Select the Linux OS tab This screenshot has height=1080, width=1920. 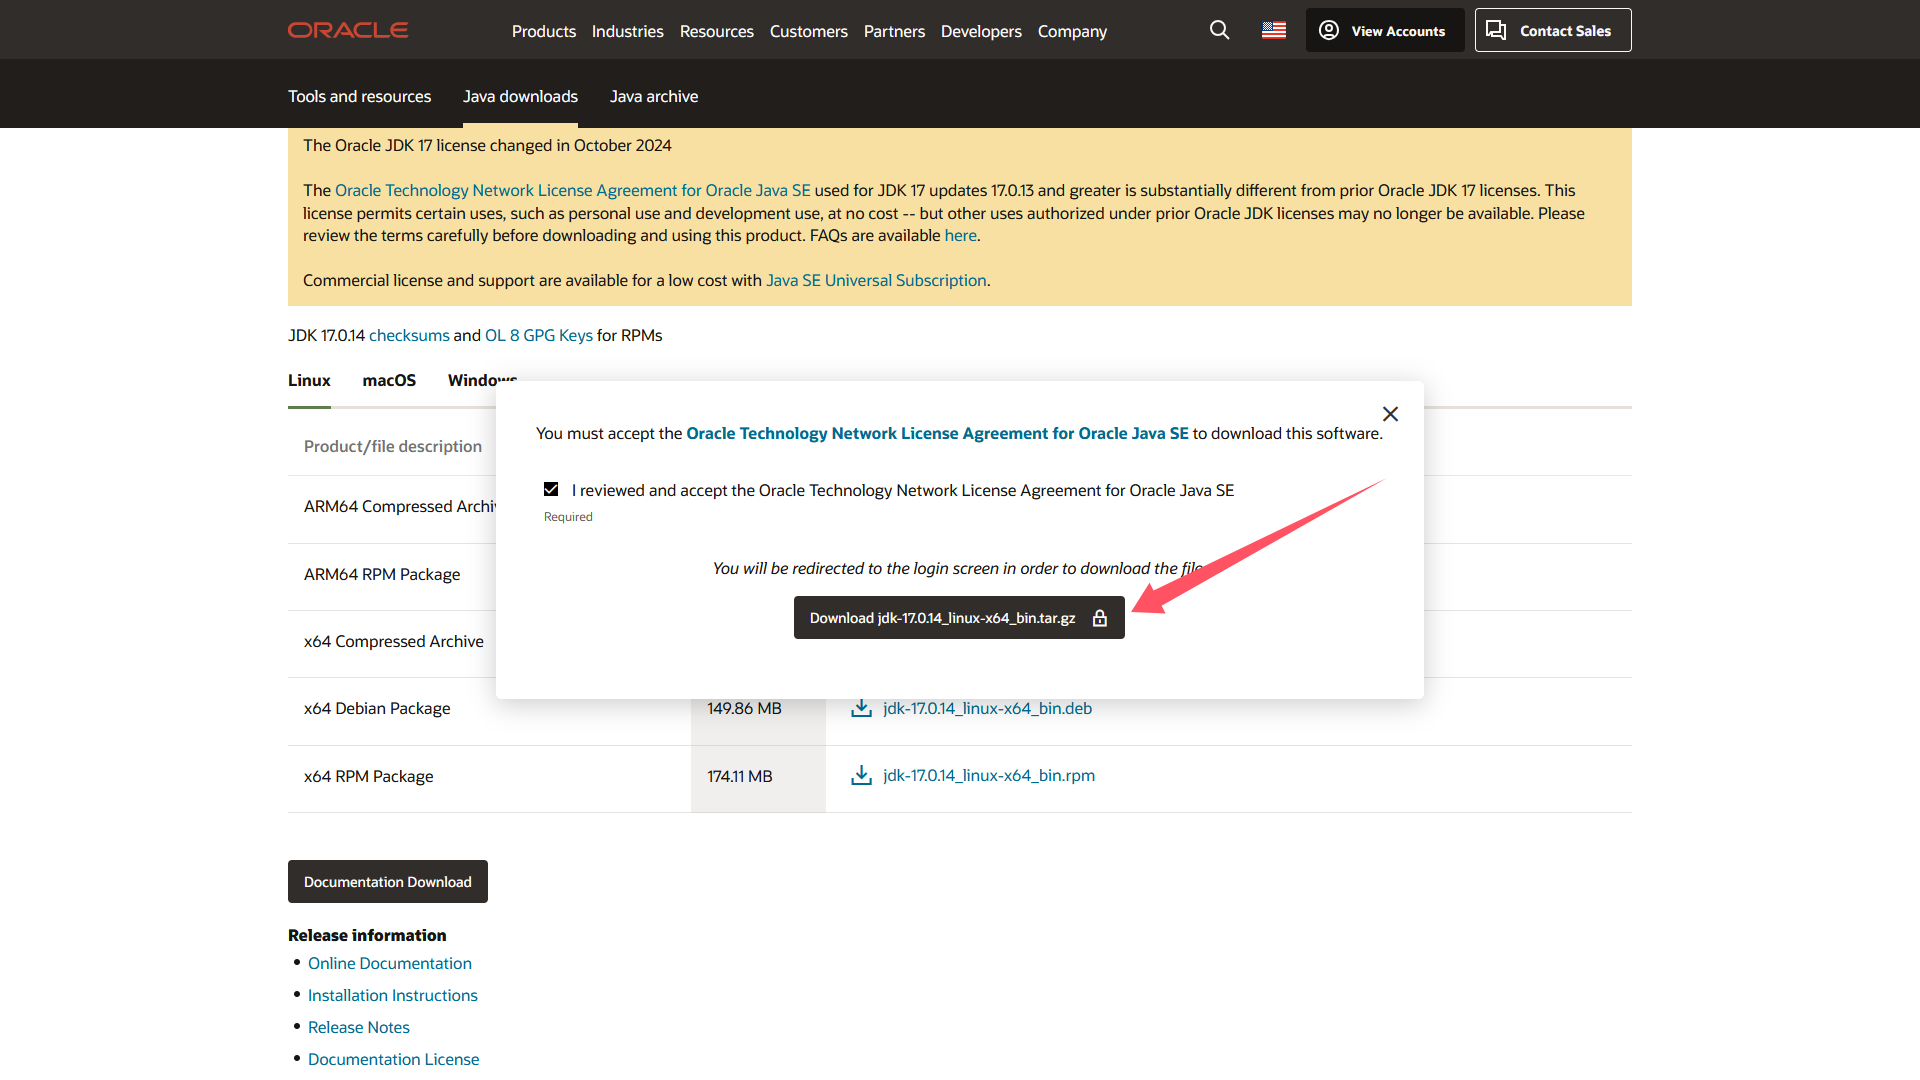tap(309, 380)
